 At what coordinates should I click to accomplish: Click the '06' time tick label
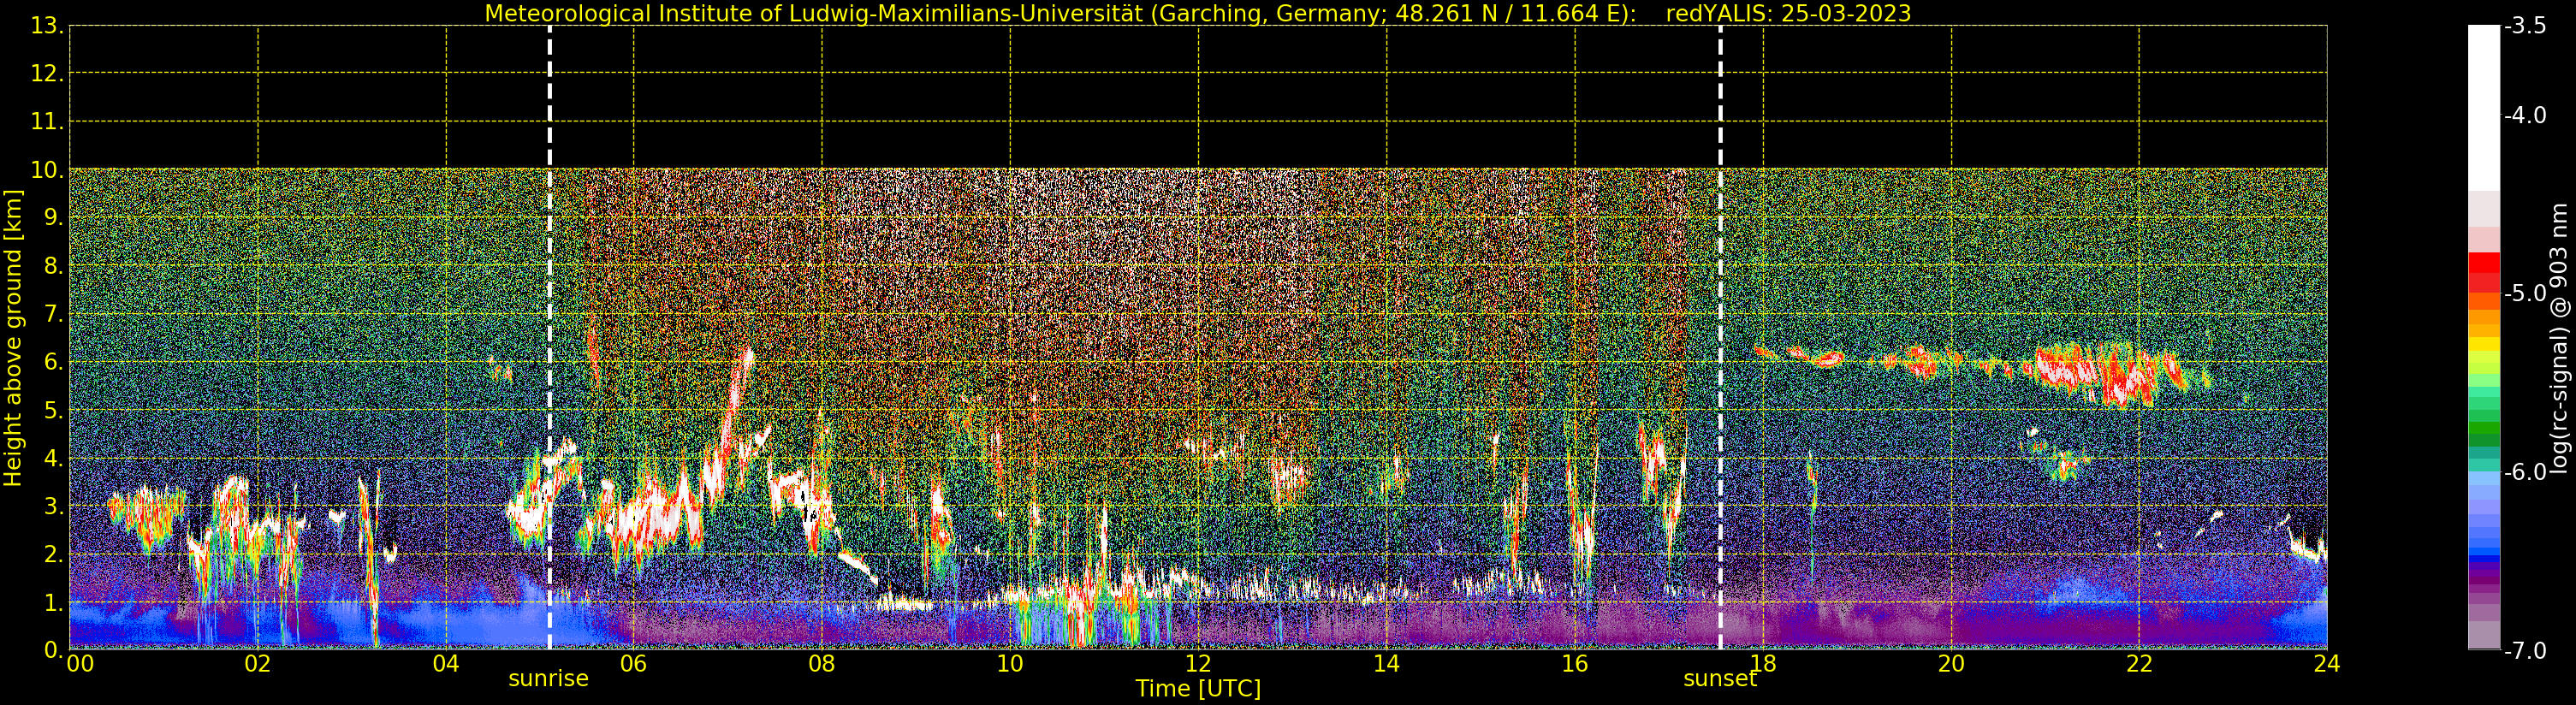(x=634, y=664)
